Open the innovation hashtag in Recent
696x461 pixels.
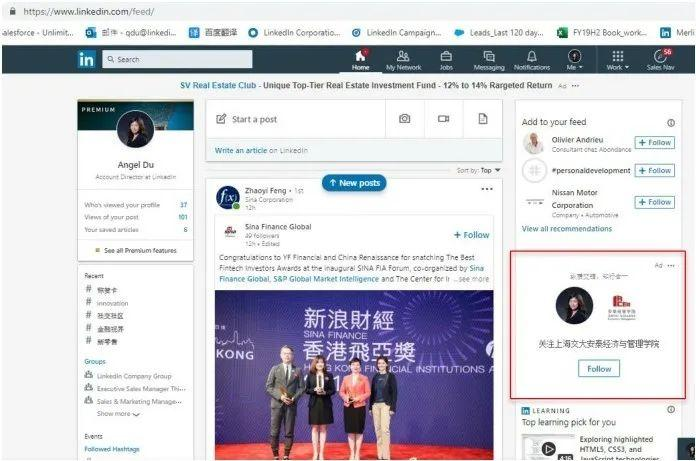[x=112, y=303]
